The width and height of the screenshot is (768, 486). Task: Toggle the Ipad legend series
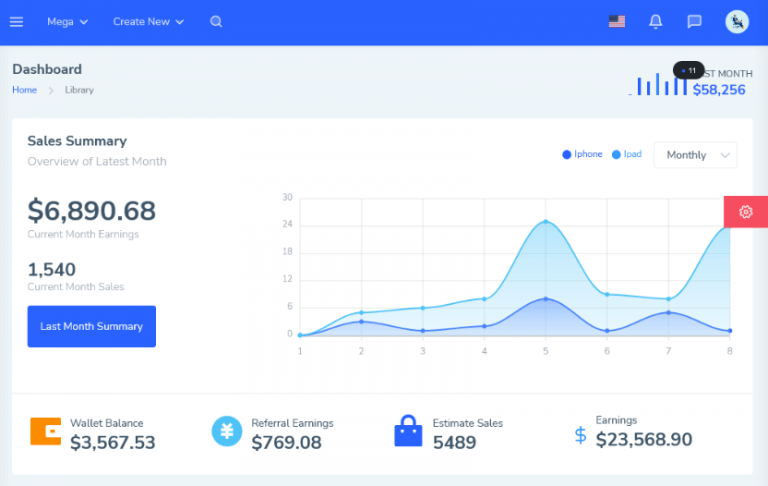coord(626,154)
